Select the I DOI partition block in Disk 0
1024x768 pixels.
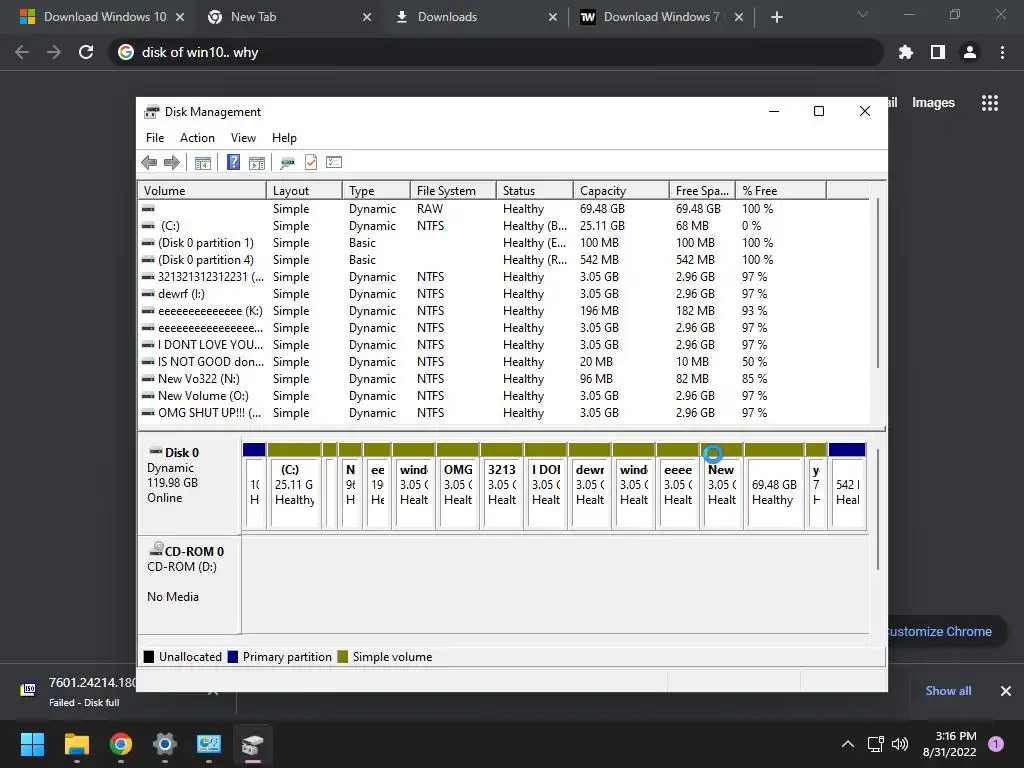coord(546,485)
